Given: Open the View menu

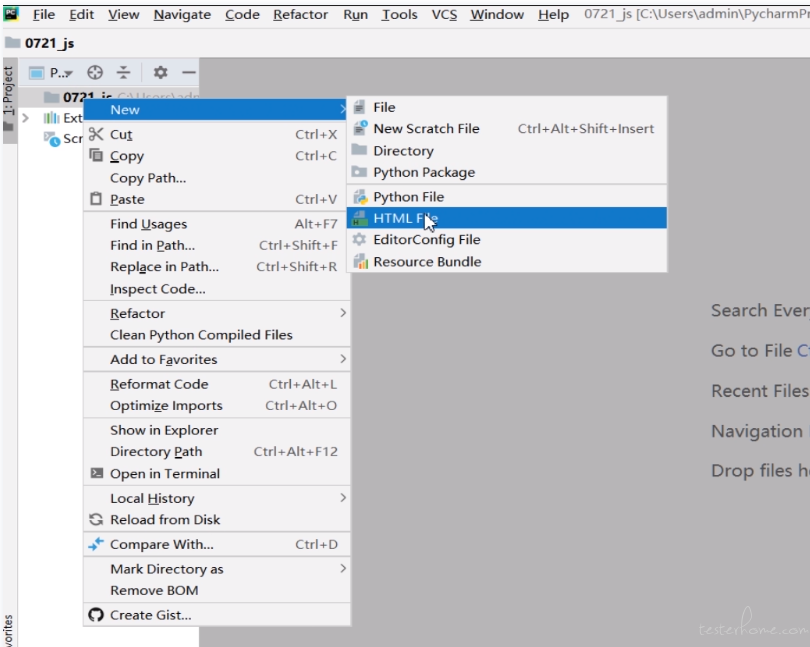Looking at the screenshot, I should coord(123,14).
